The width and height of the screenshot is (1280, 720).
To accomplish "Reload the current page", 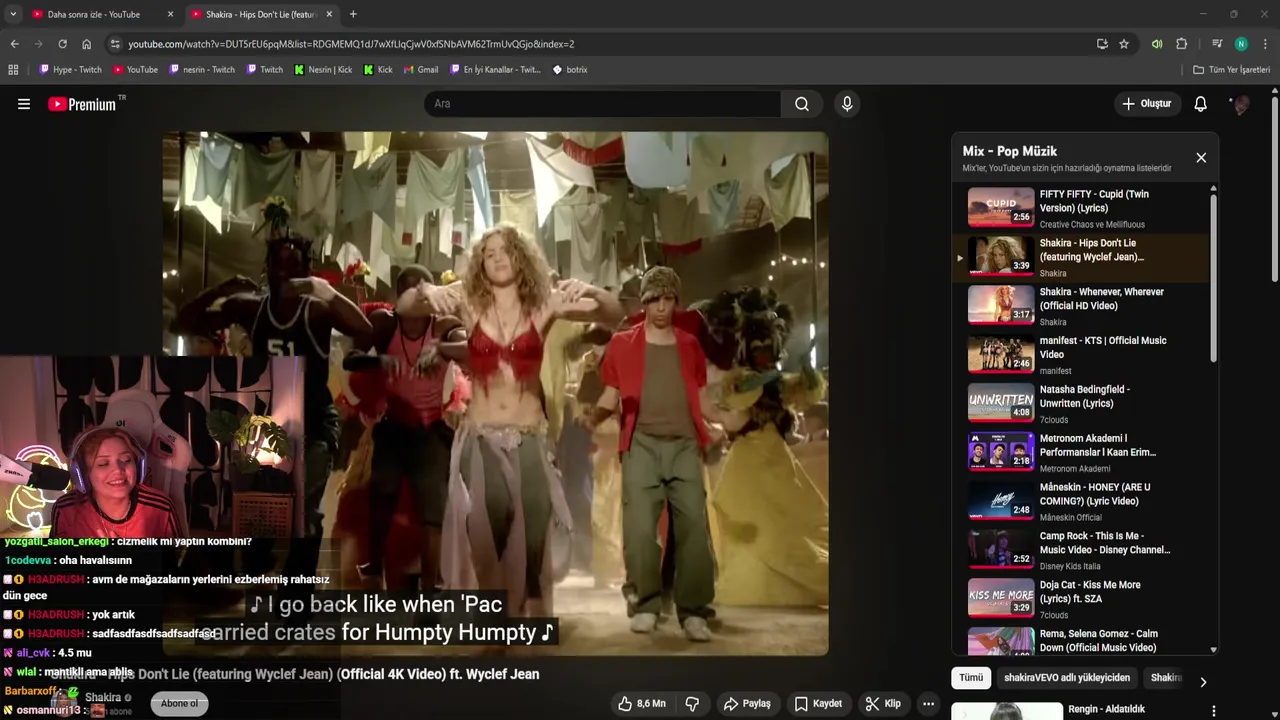I will (62, 44).
